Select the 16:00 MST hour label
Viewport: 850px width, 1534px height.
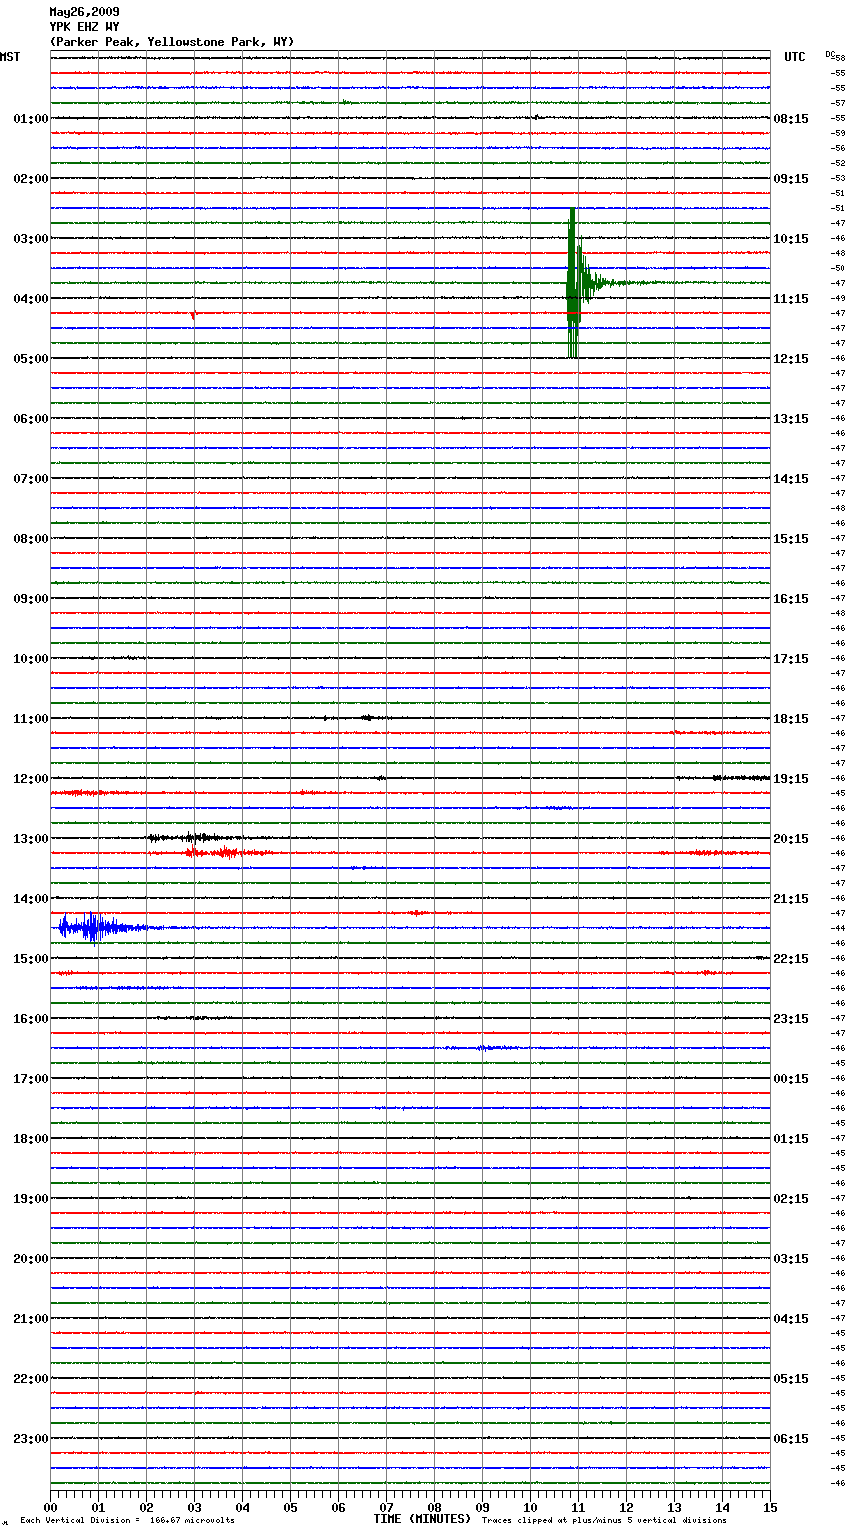click(x=31, y=1019)
